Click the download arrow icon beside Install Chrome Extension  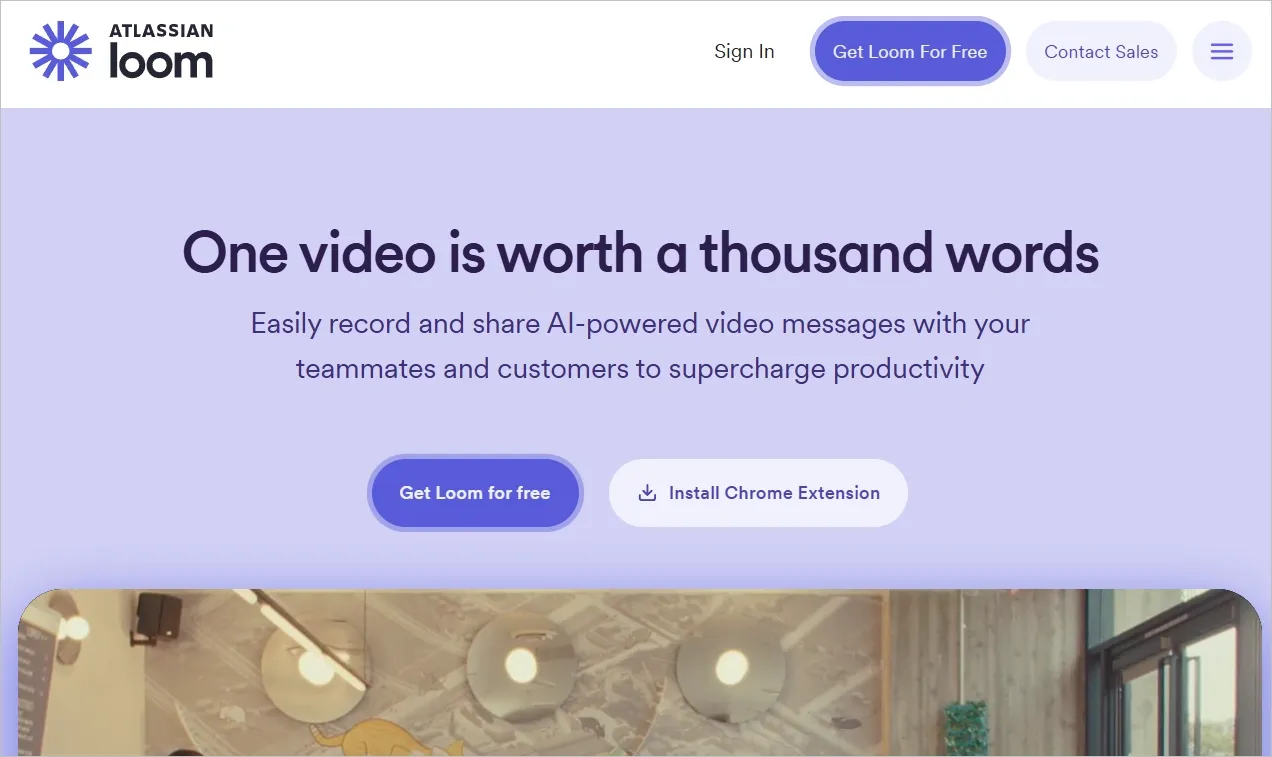647,493
